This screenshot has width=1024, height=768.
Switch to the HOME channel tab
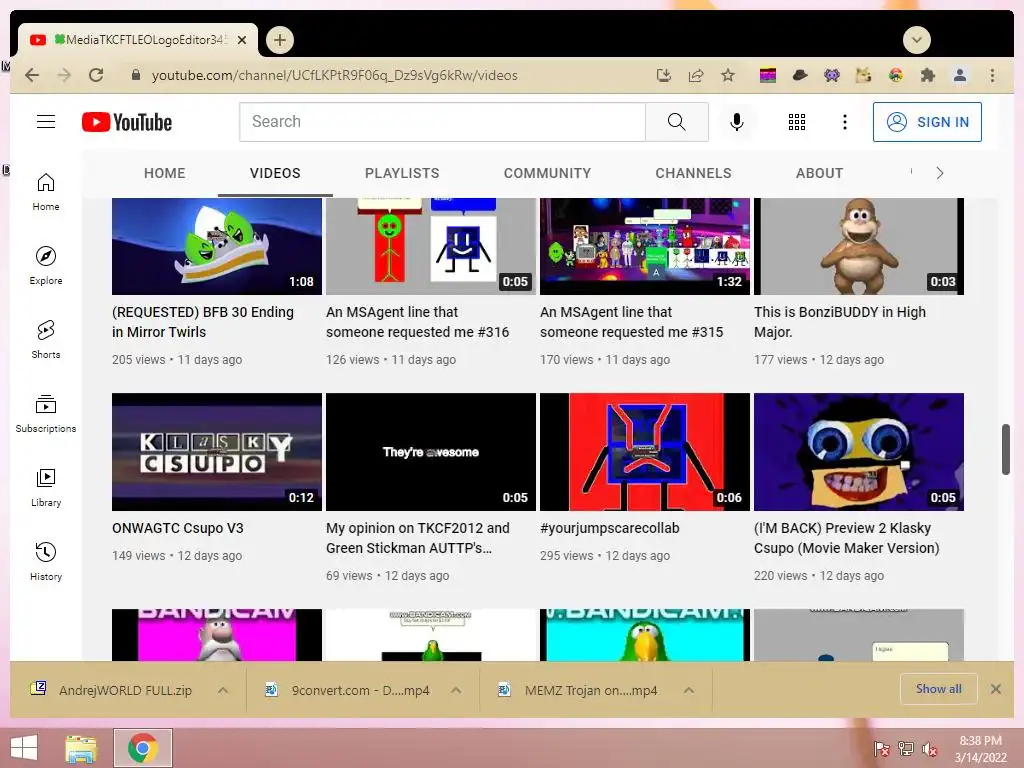tap(165, 173)
